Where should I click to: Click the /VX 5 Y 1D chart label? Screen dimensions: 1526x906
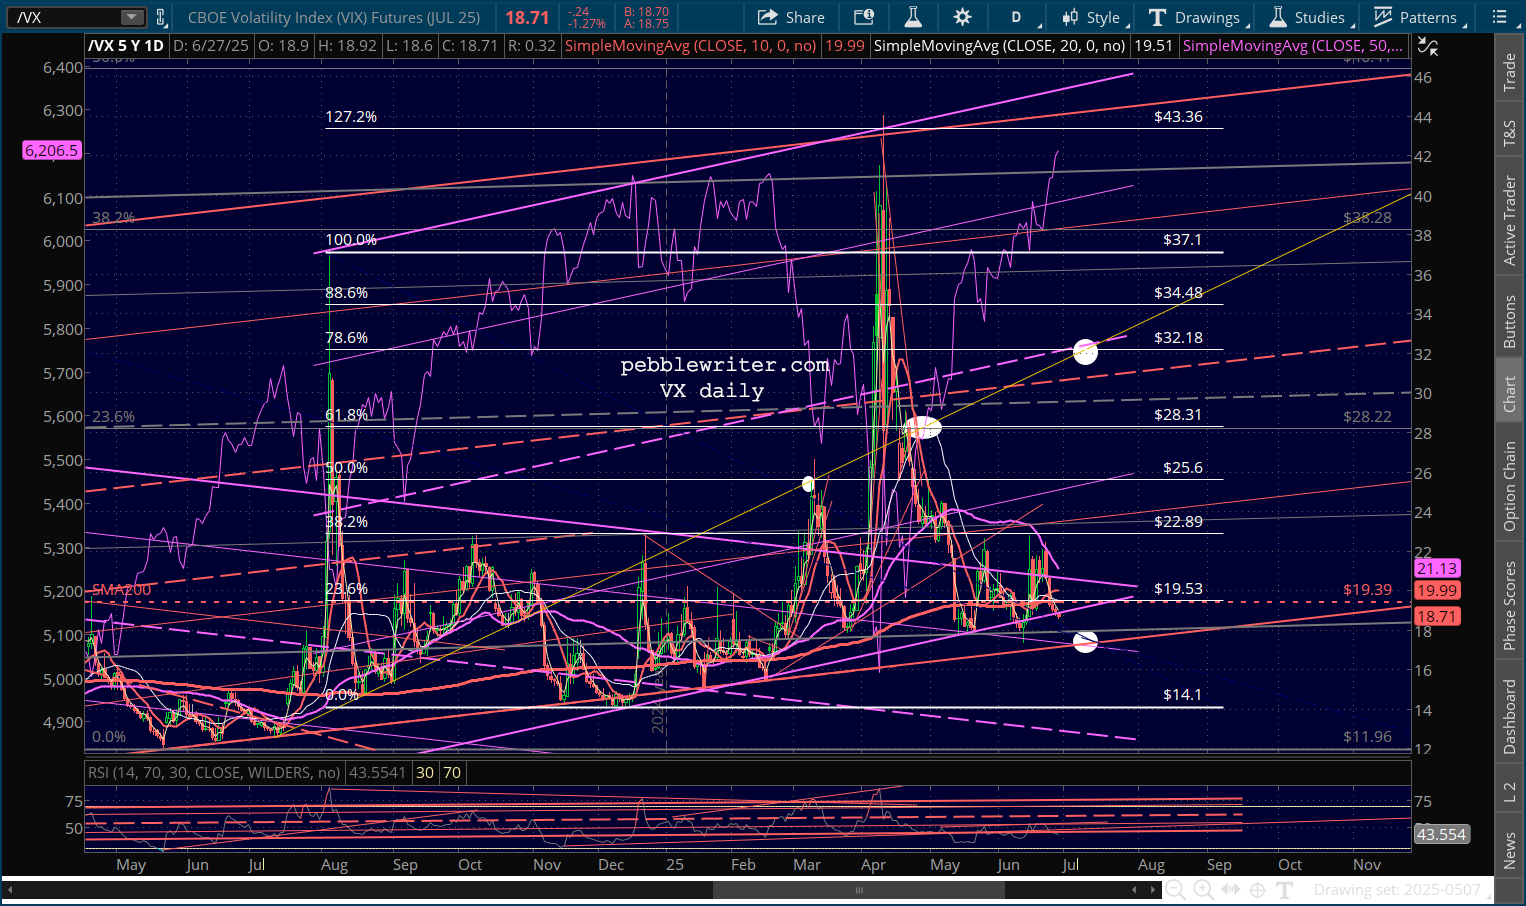126,46
